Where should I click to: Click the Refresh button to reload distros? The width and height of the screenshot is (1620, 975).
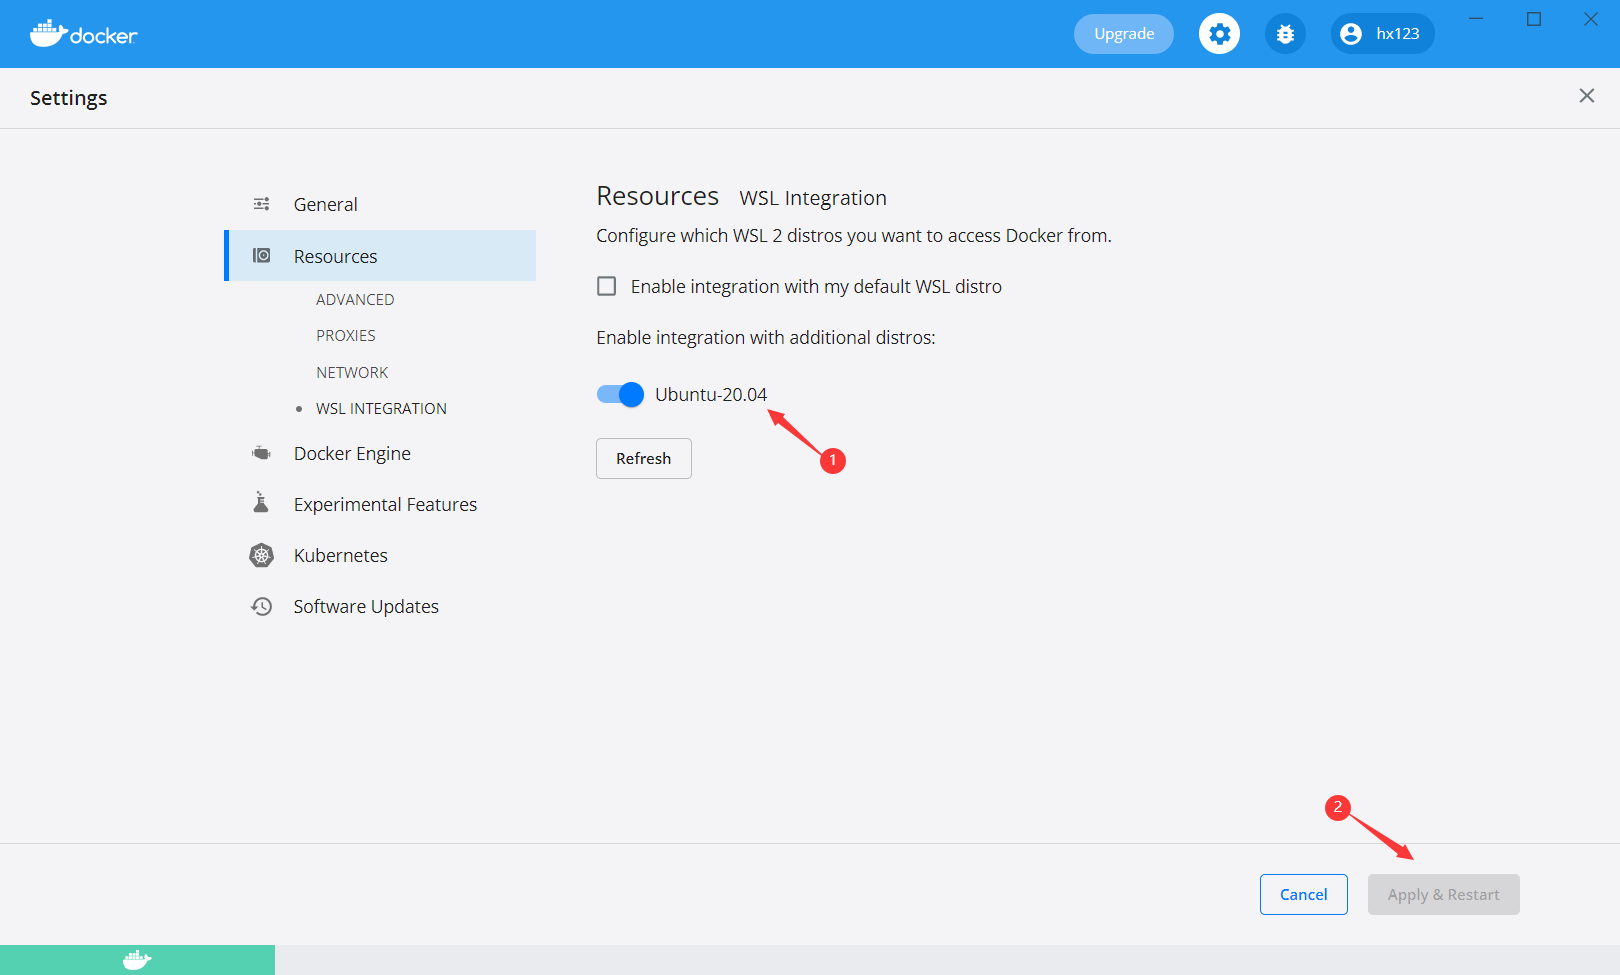643,458
